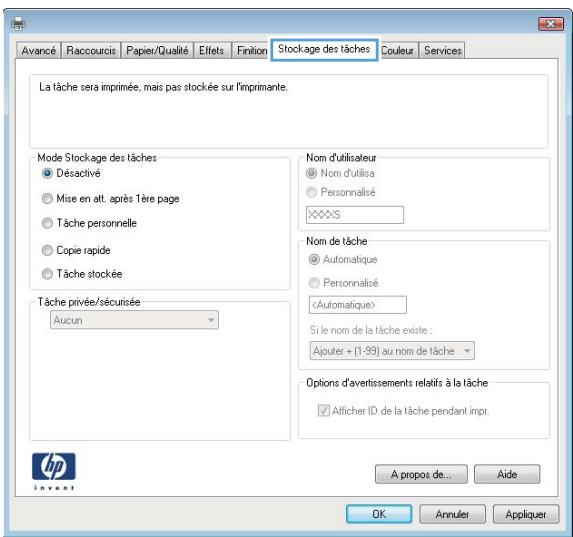Click the 'Mode Stockage des tâches' group label

pyautogui.click(x=97, y=158)
